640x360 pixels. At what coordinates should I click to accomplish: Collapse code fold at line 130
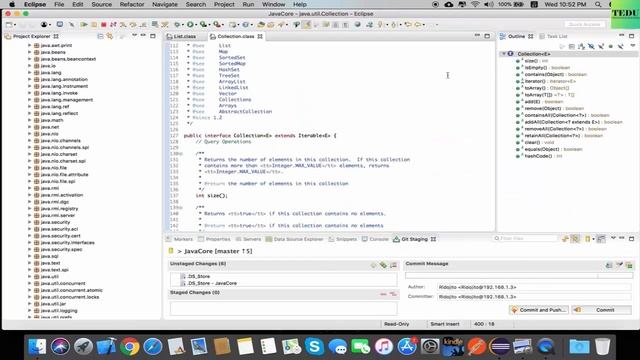[x=182, y=154]
